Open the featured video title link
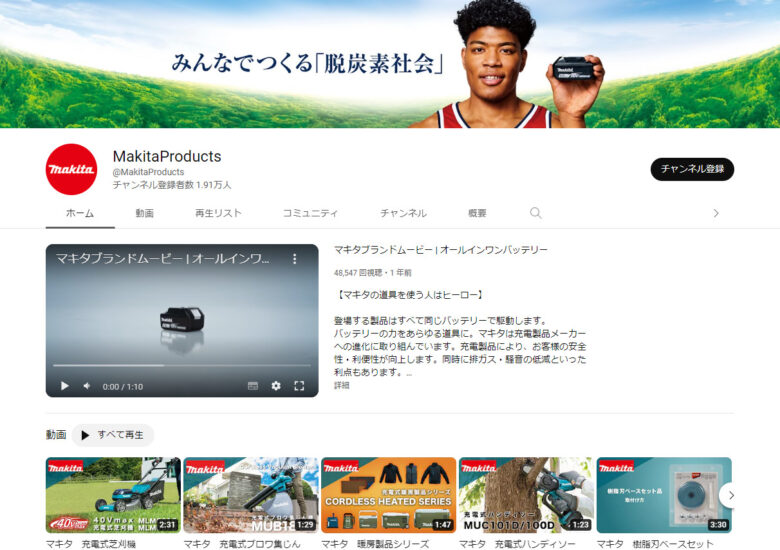 click(x=441, y=250)
